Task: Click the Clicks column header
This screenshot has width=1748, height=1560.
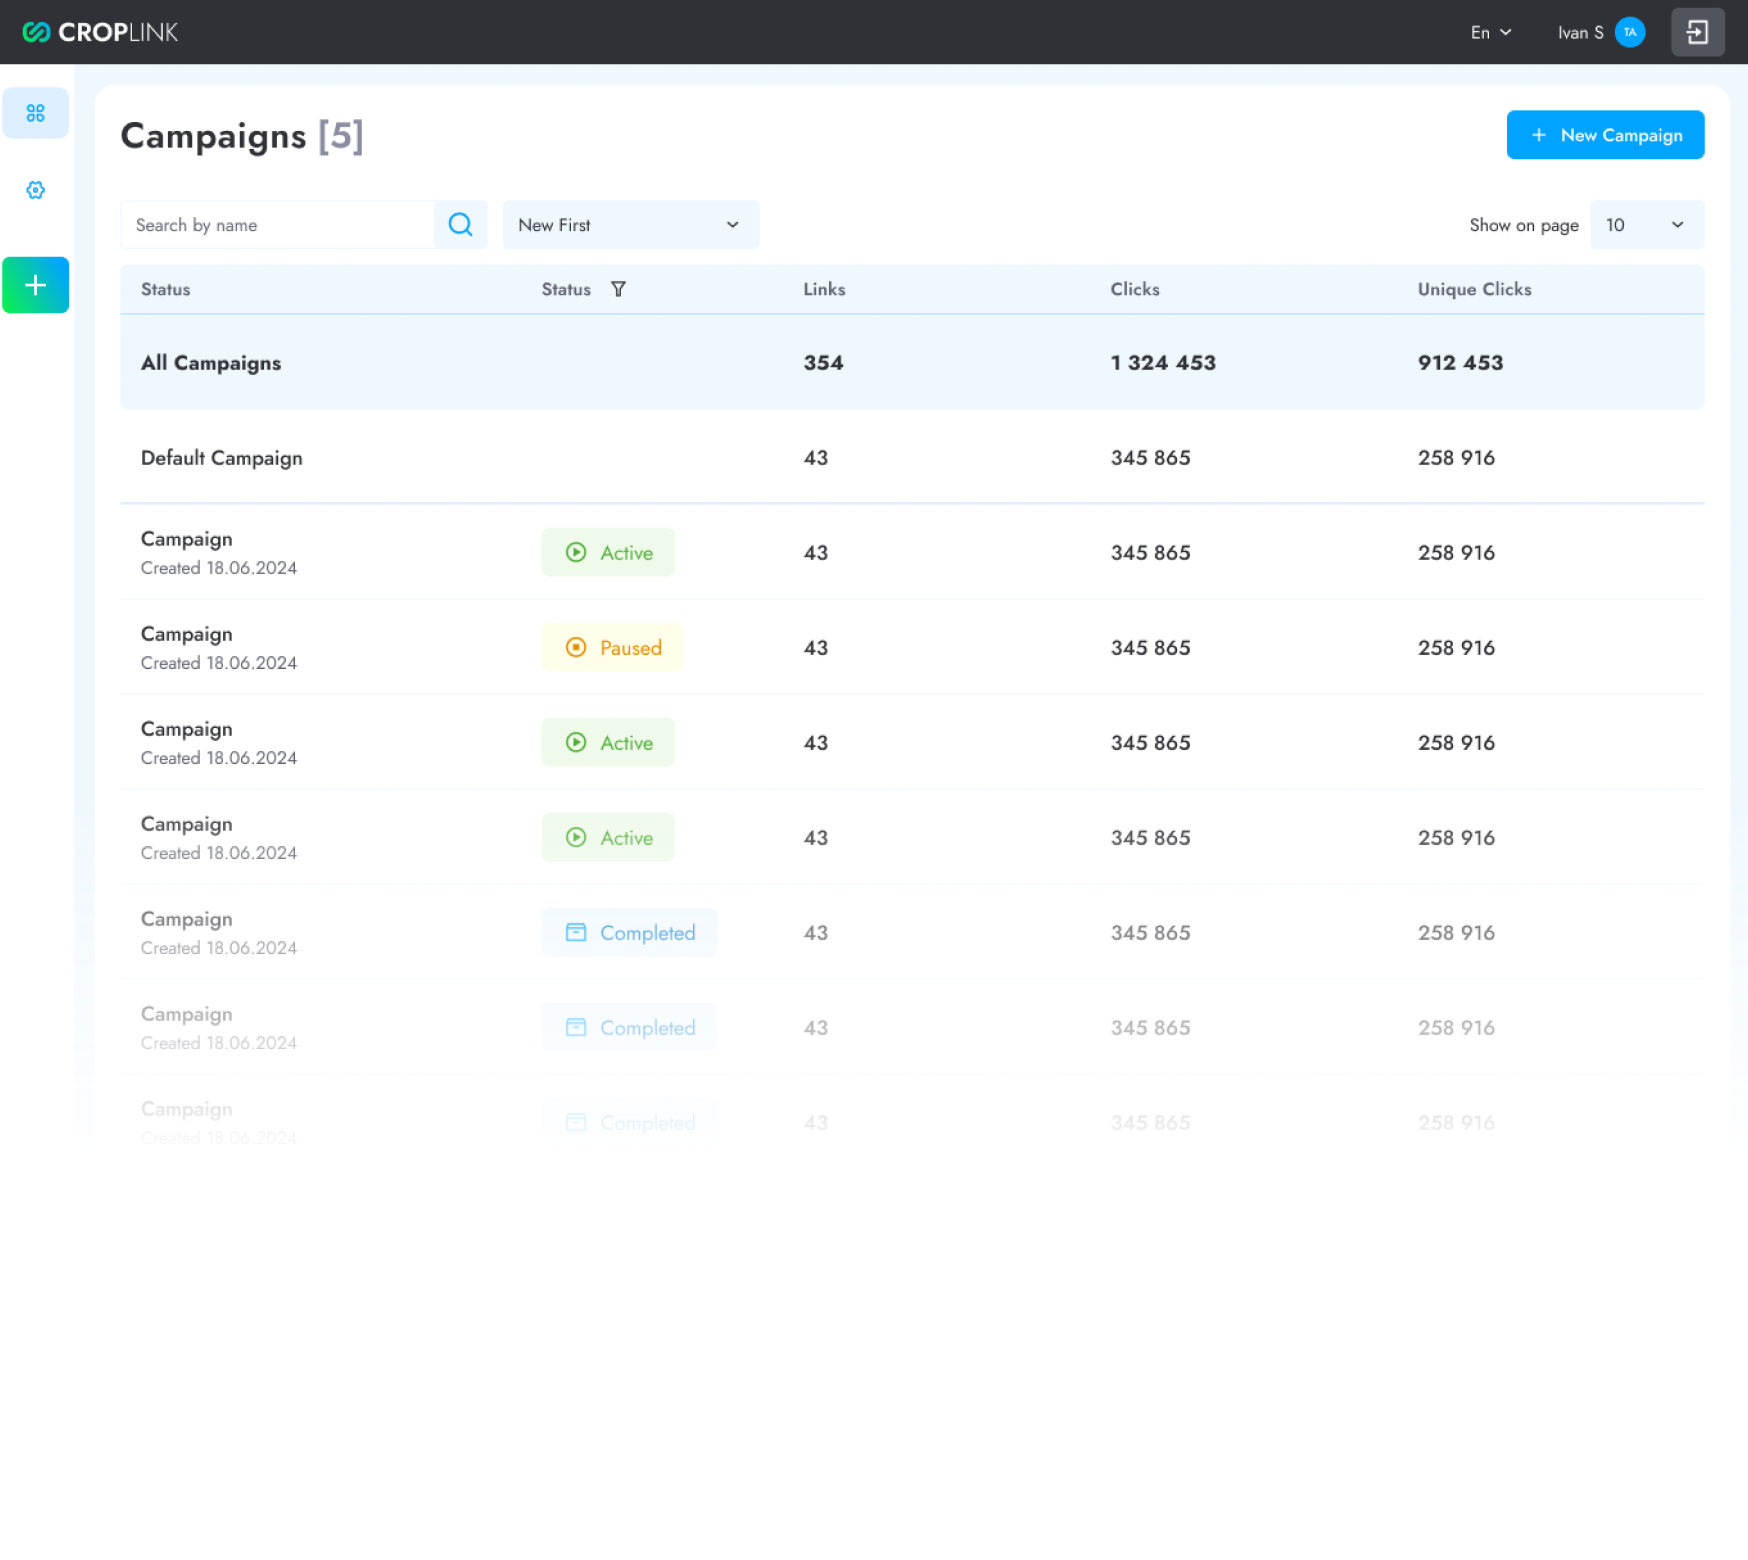Action: (x=1134, y=289)
